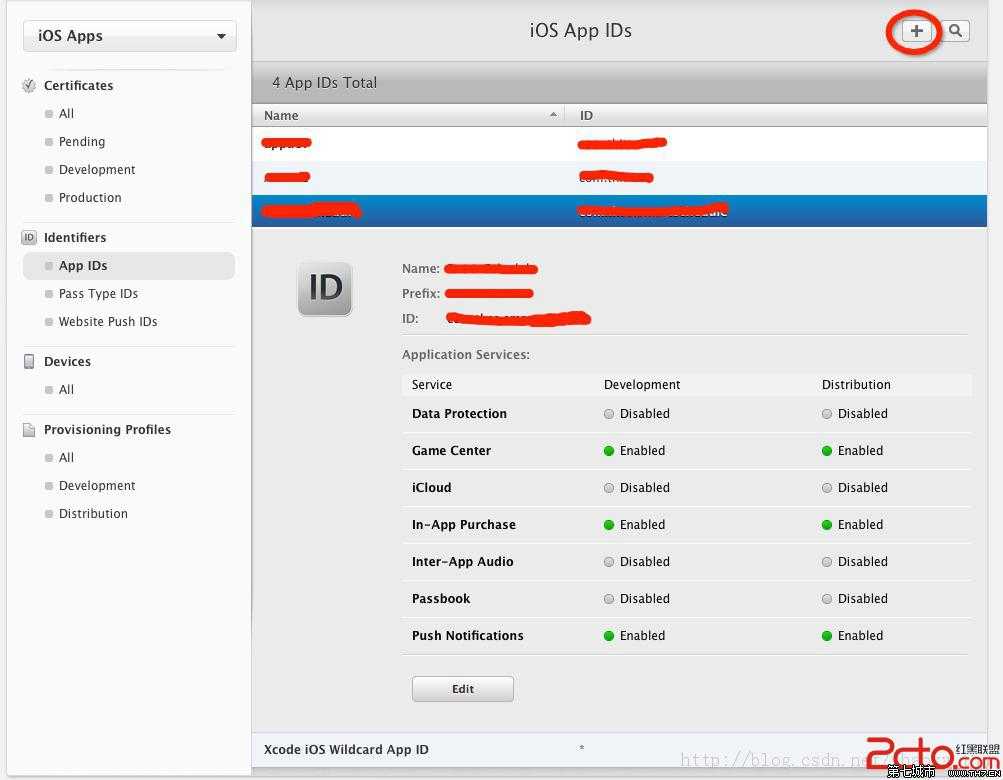Click the plus button to add App ID

pos(916,31)
